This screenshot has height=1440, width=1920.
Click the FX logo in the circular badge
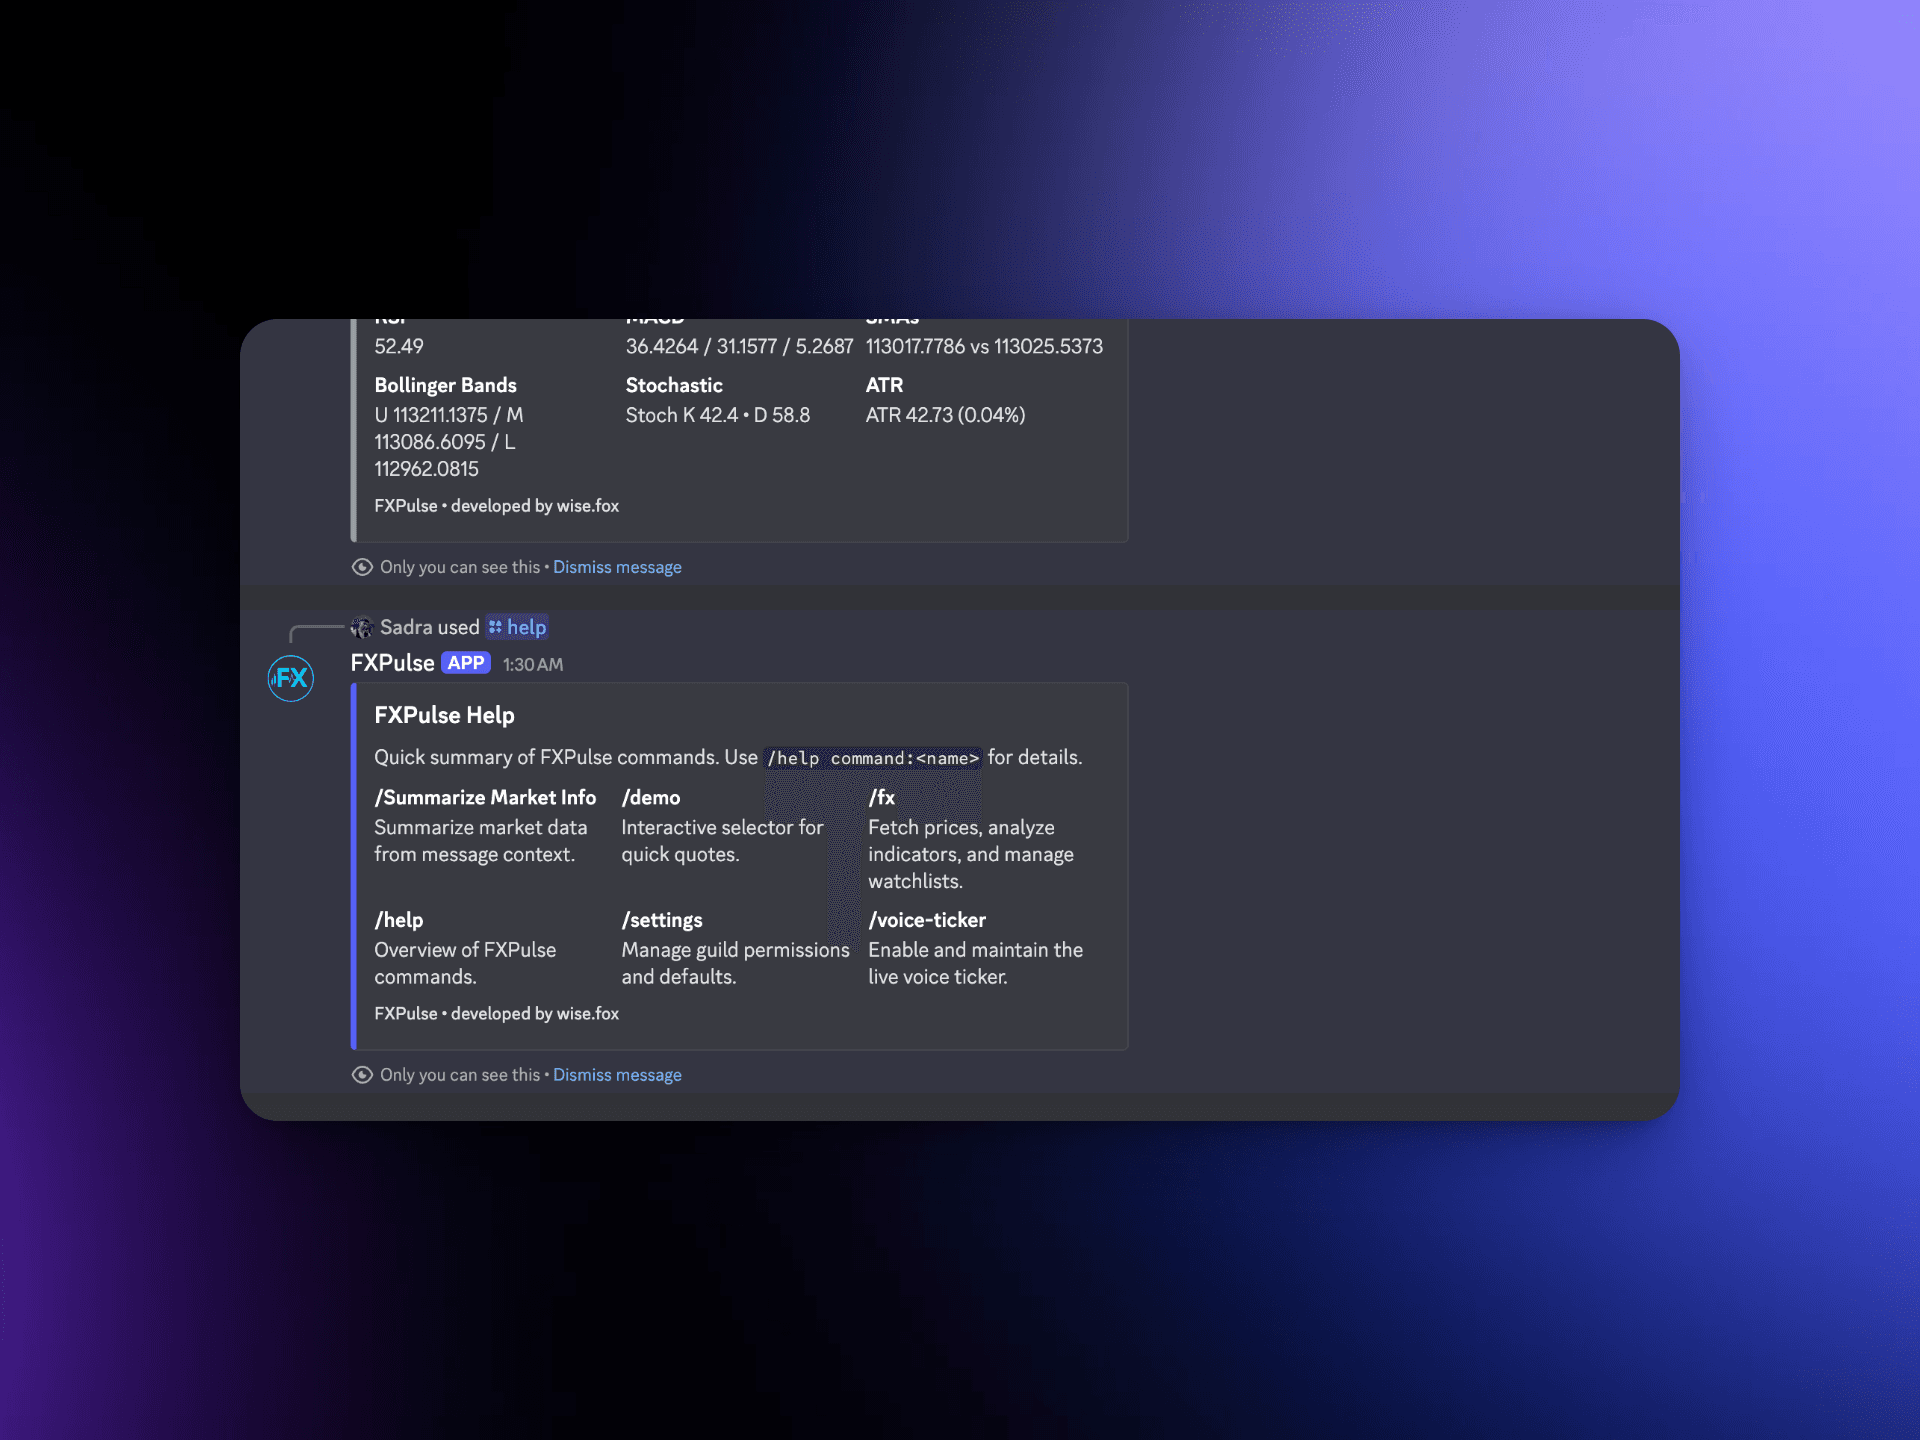click(x=290, y=679)
